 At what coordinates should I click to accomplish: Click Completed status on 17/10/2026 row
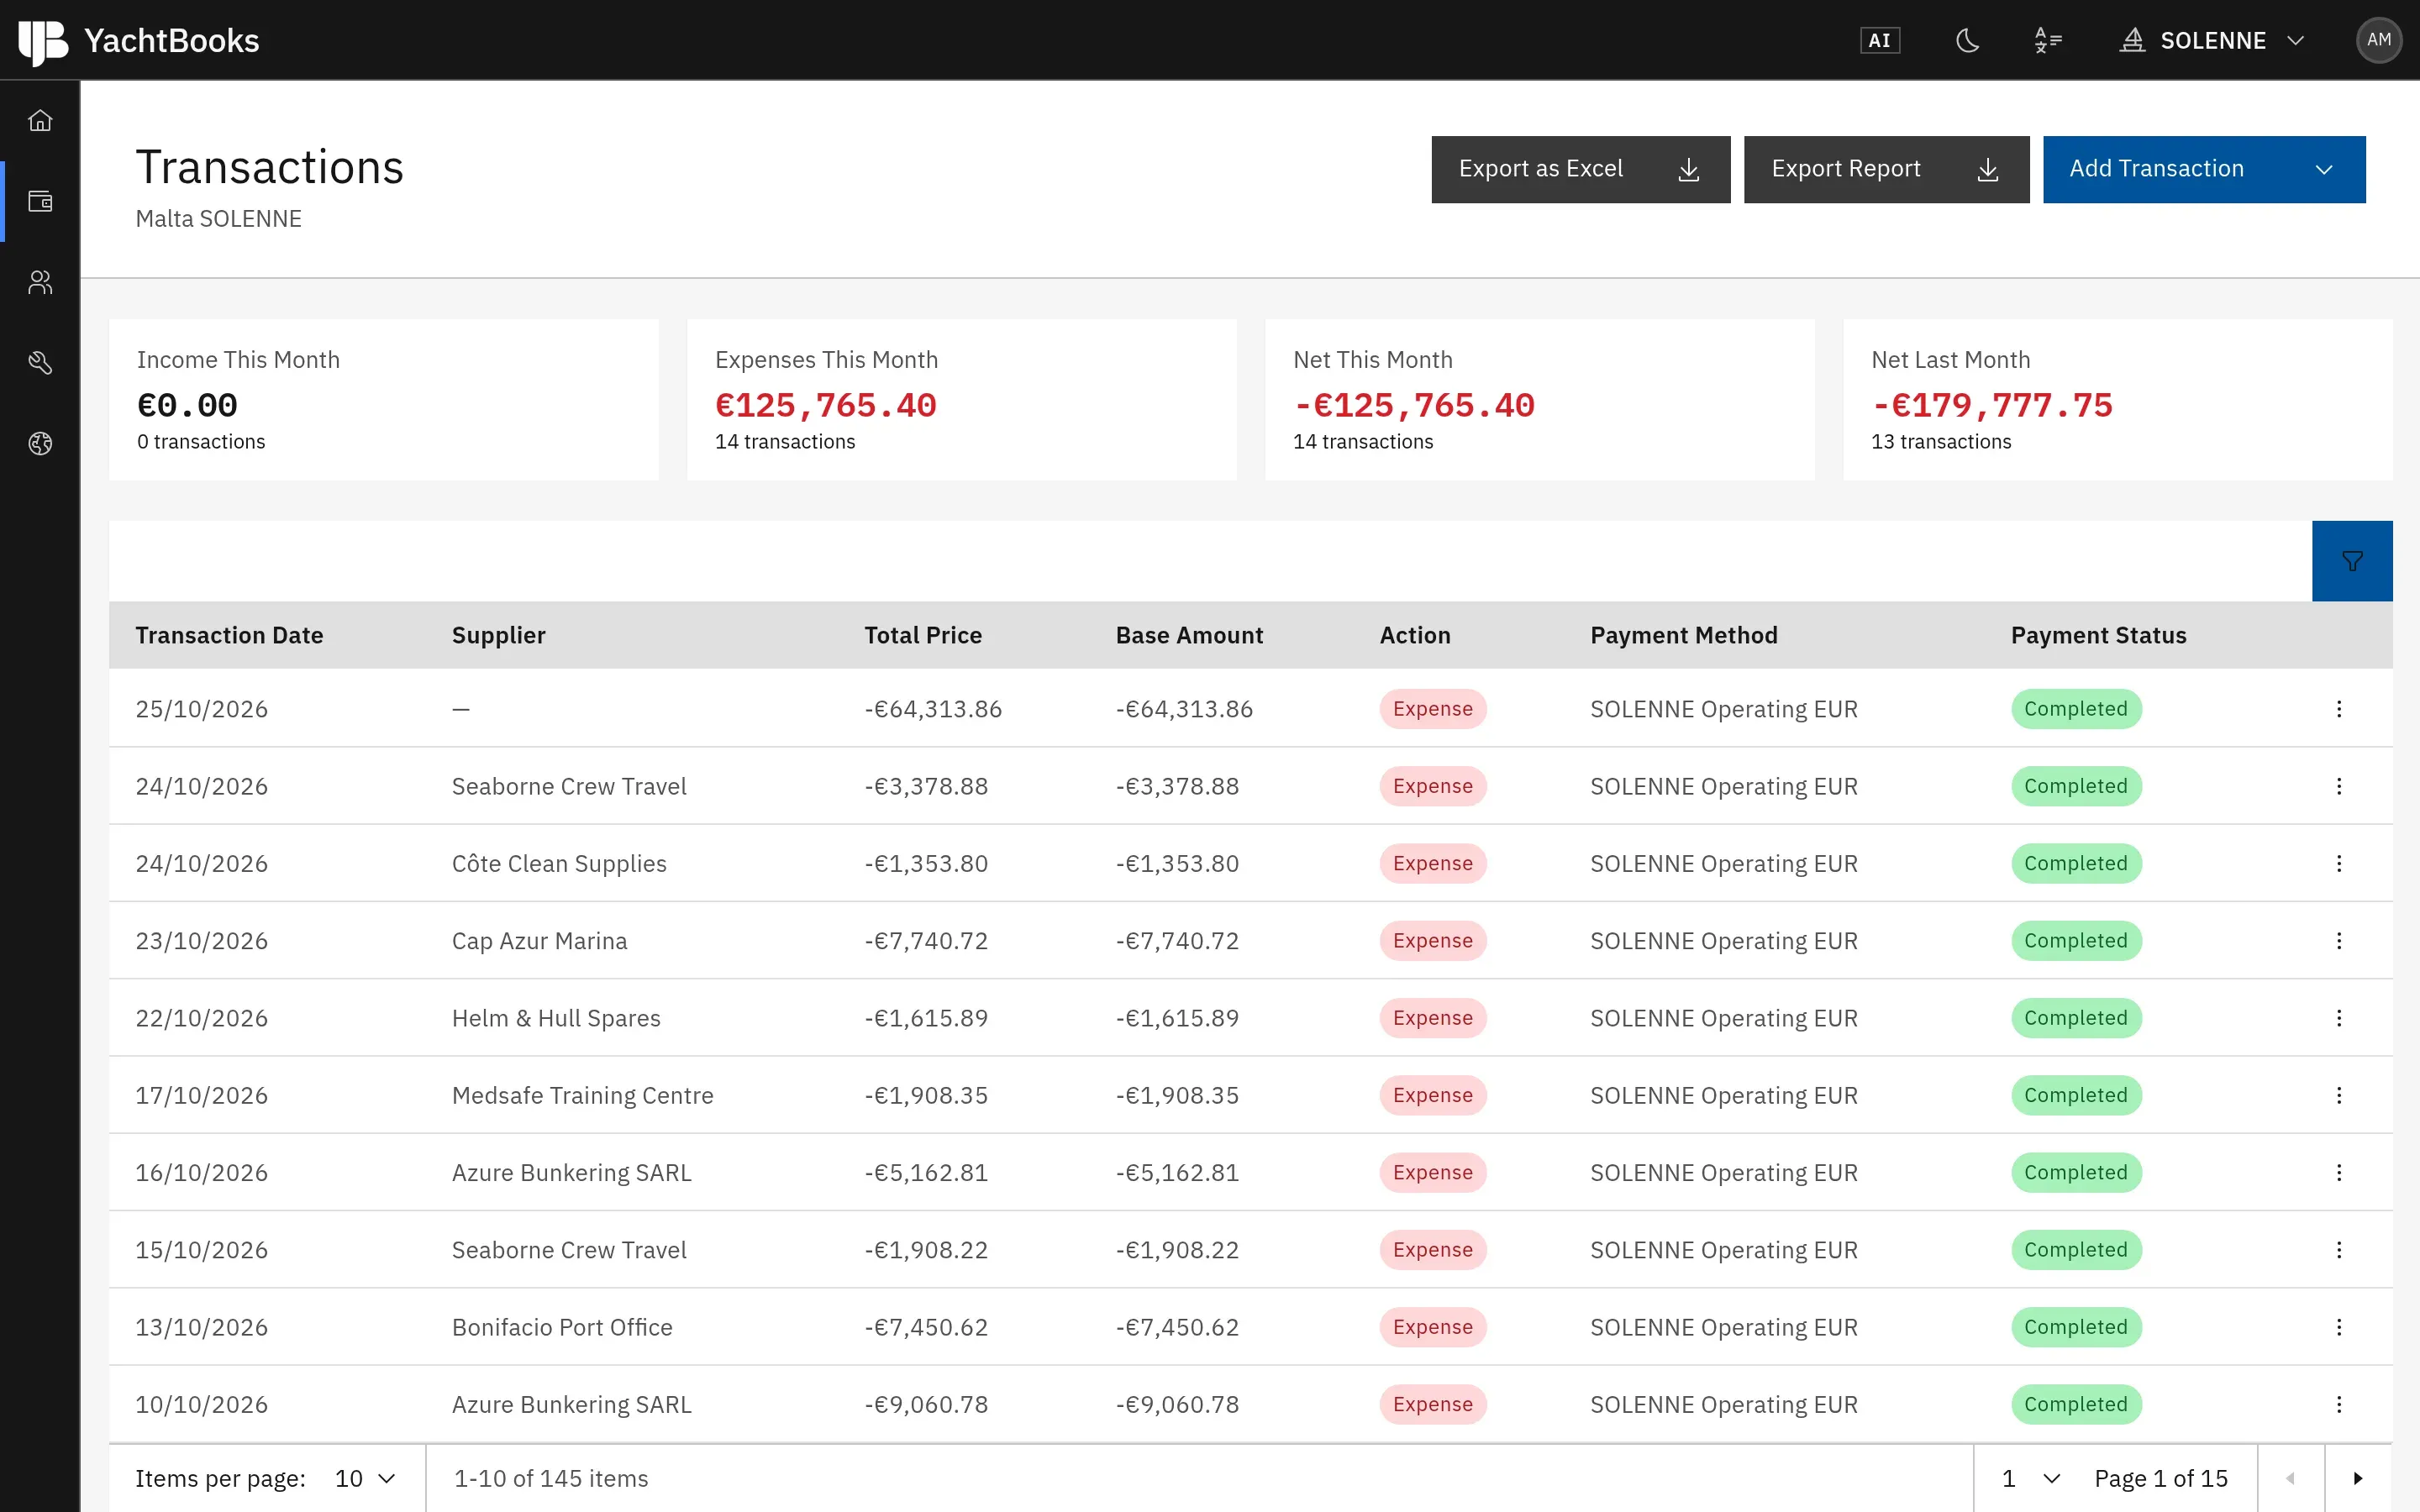[x=2075, y=1095]
